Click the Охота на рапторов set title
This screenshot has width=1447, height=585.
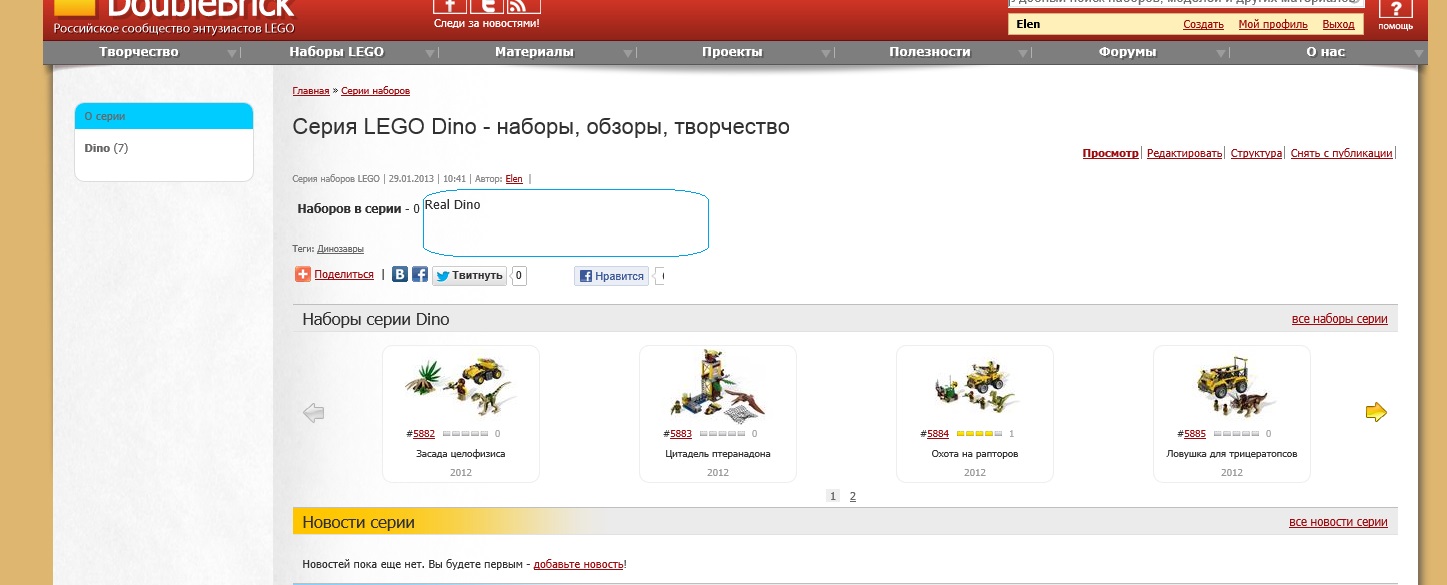tap(975, 454)
